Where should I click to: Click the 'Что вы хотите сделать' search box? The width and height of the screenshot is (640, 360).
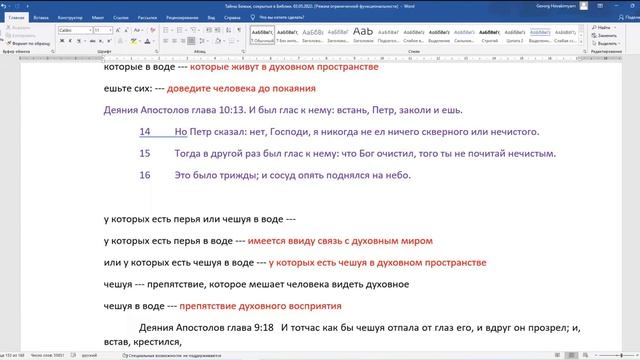tap(278, 18)
